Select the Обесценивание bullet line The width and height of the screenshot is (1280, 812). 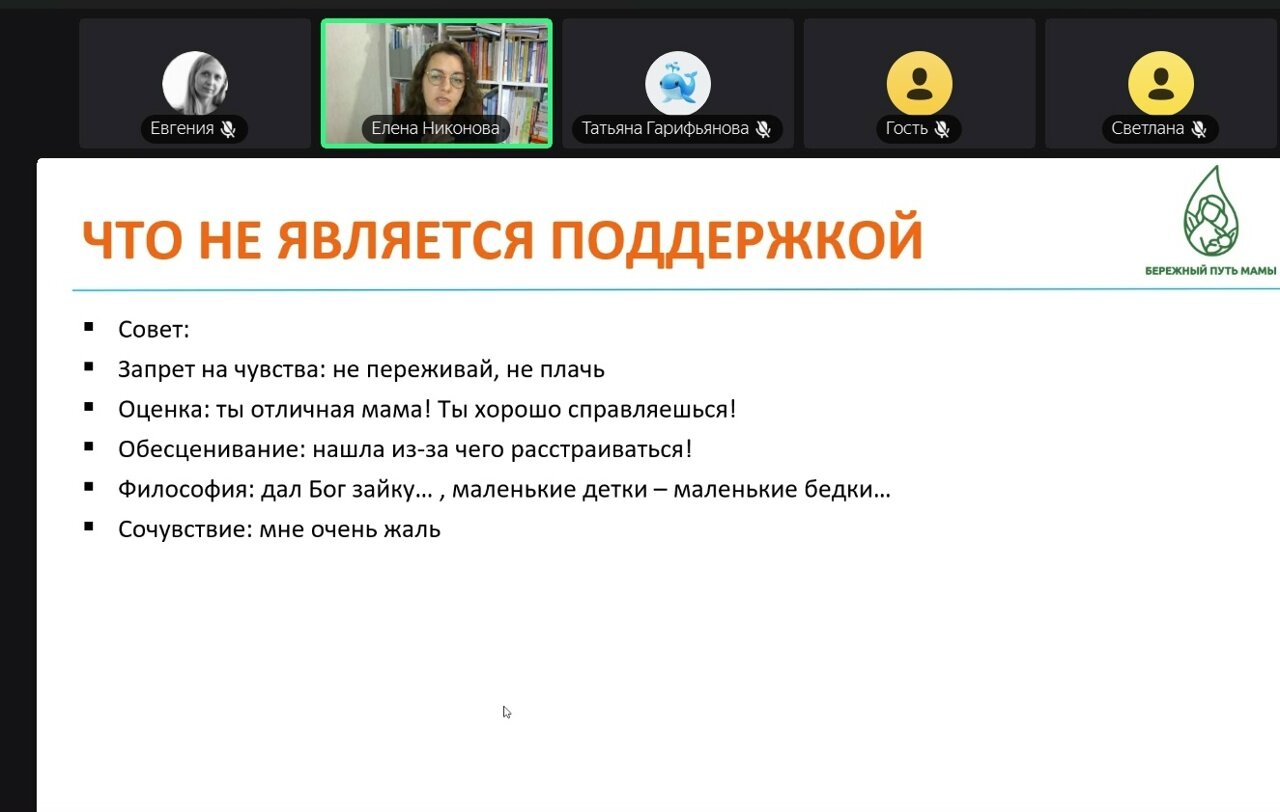[x=404, y=450]
